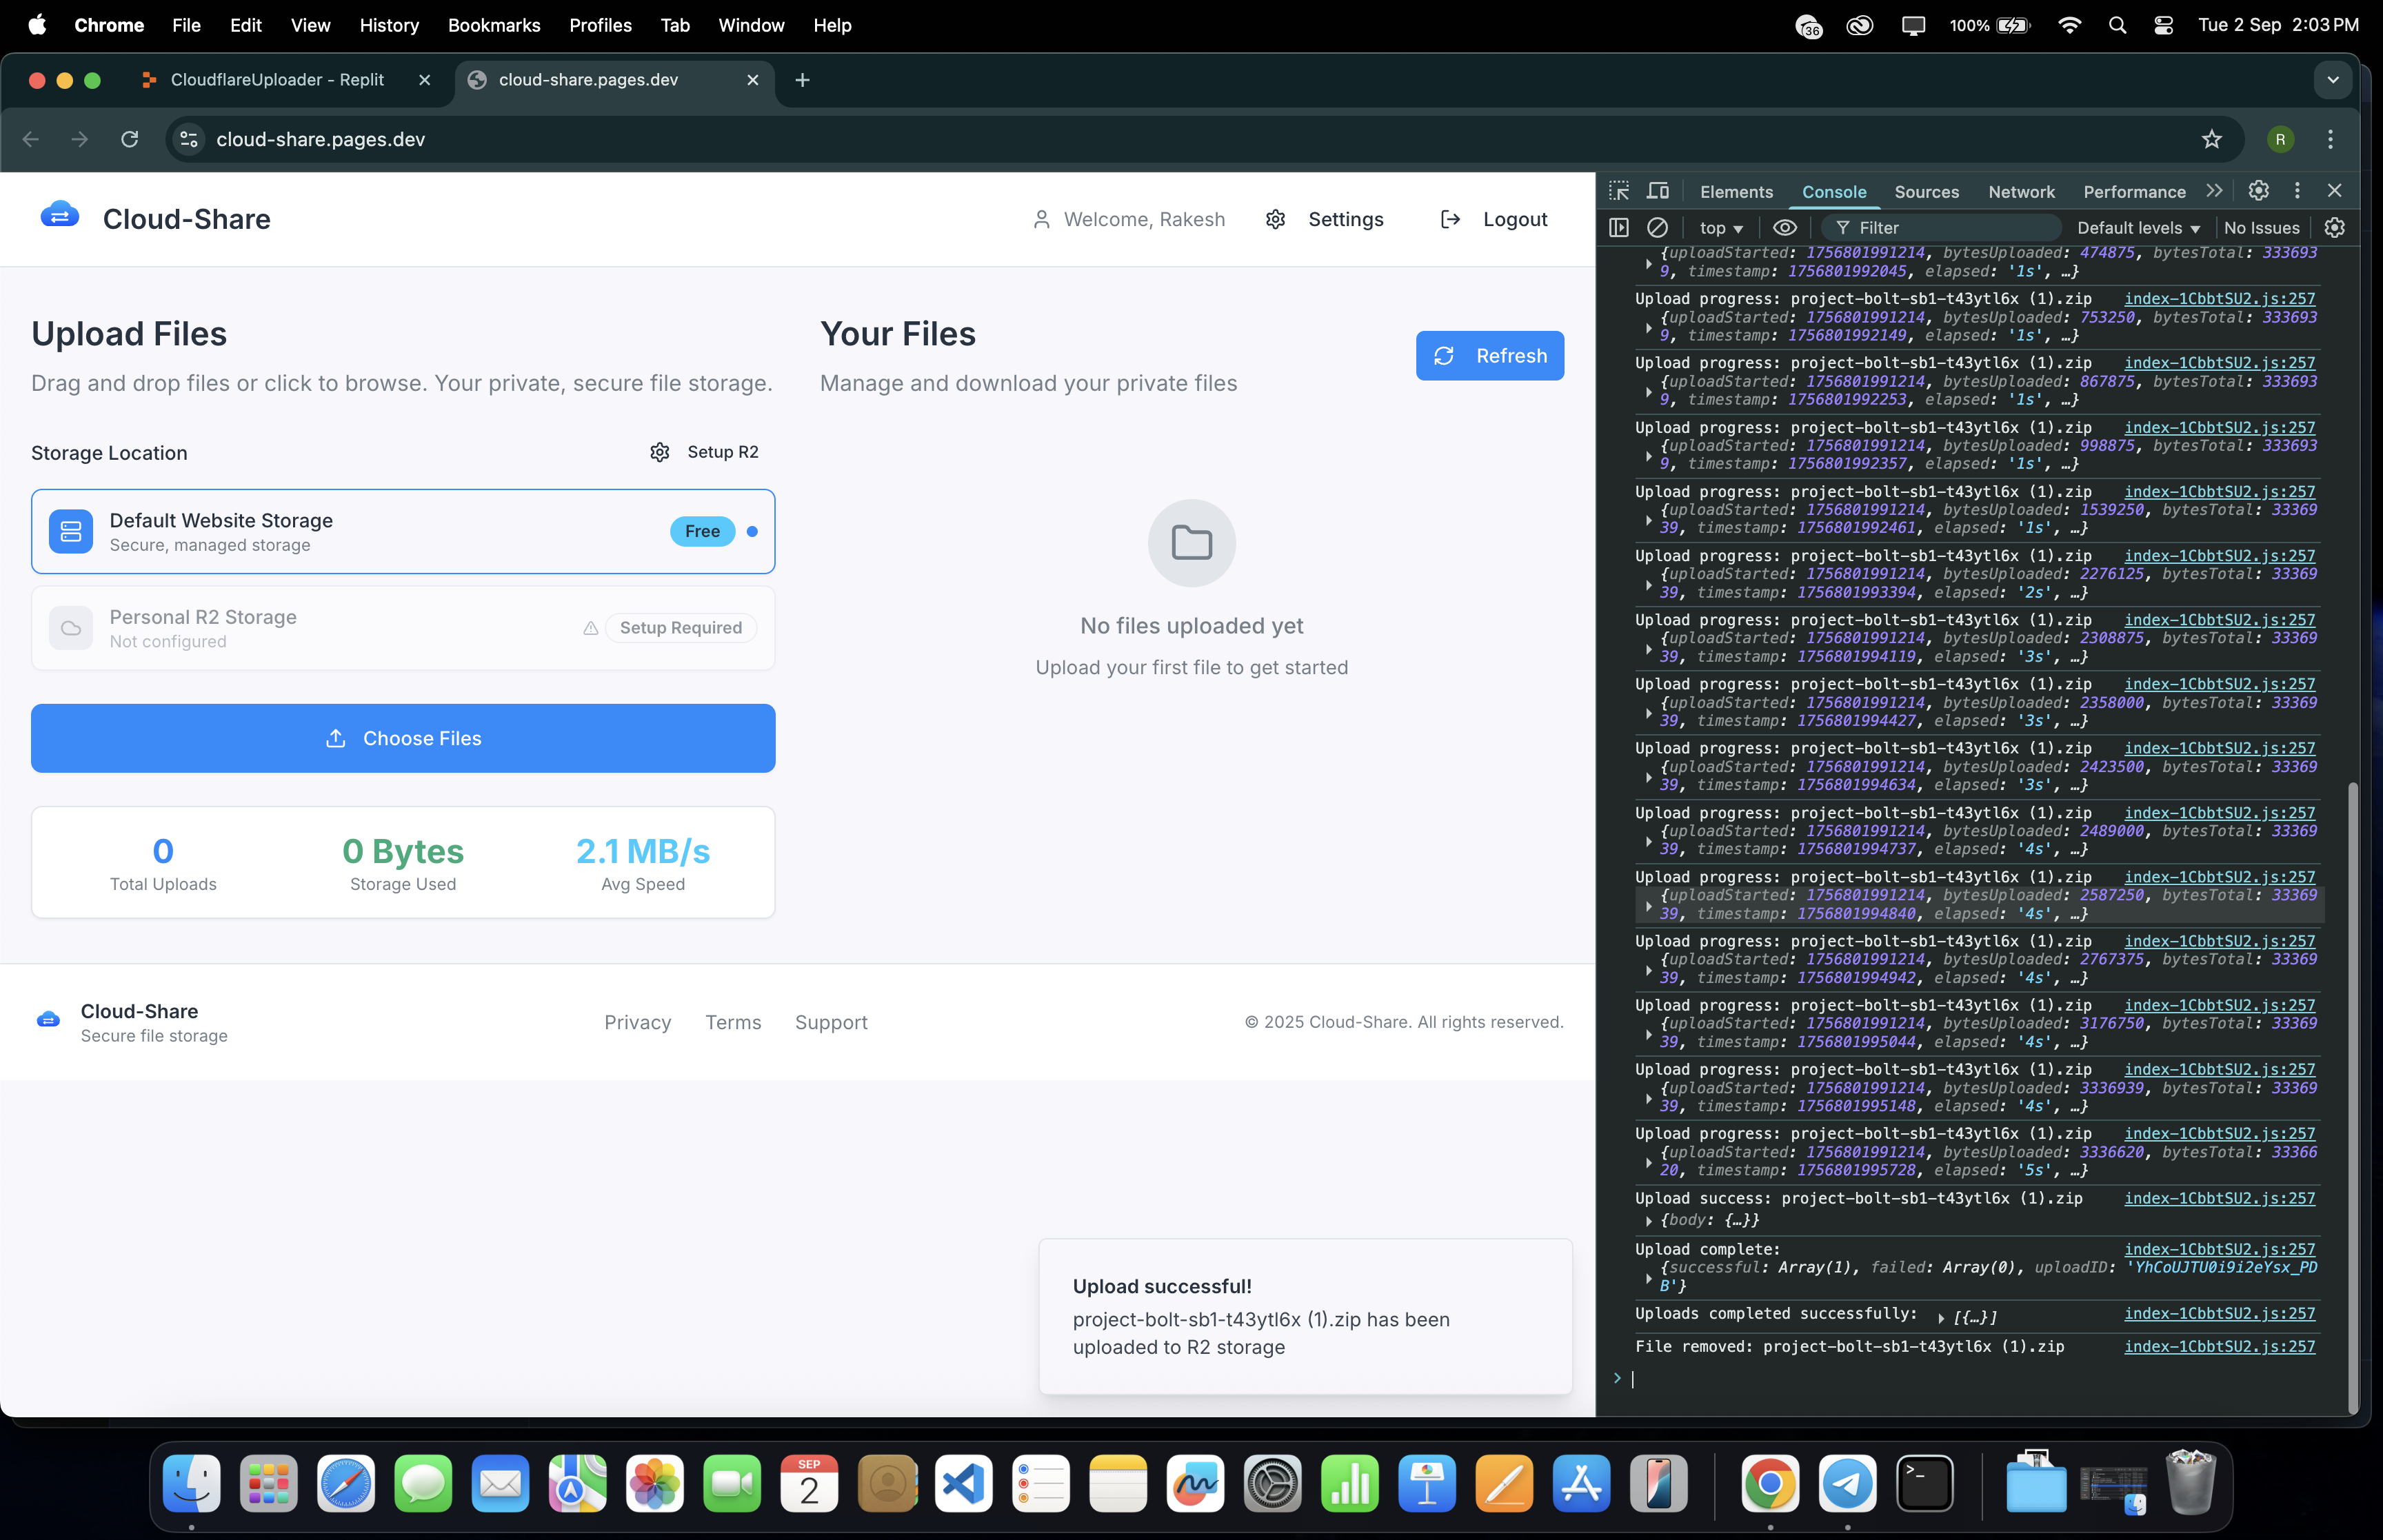Open the Support footer link

[x=831, y=1022]
